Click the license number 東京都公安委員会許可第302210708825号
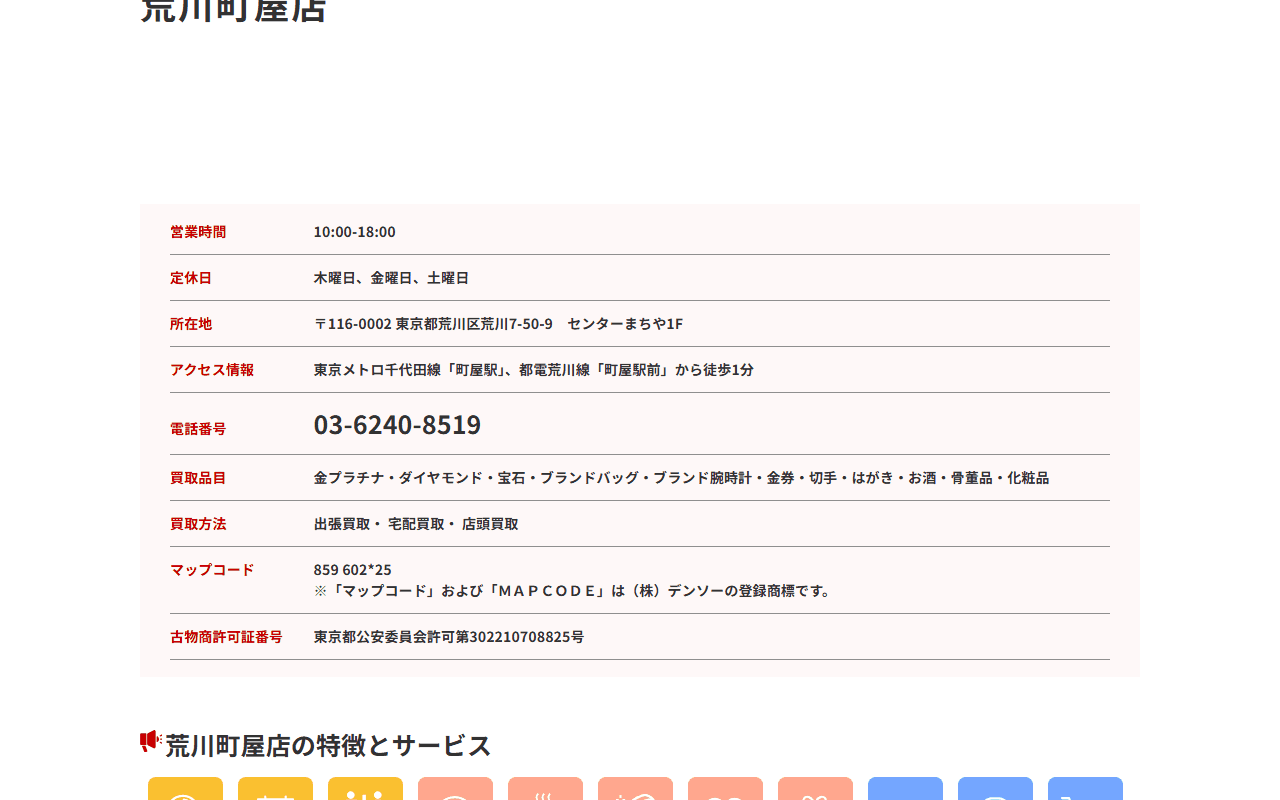The height and width of the screenshot is (800, 1280). pyautogui.click(x=449, y=637)
